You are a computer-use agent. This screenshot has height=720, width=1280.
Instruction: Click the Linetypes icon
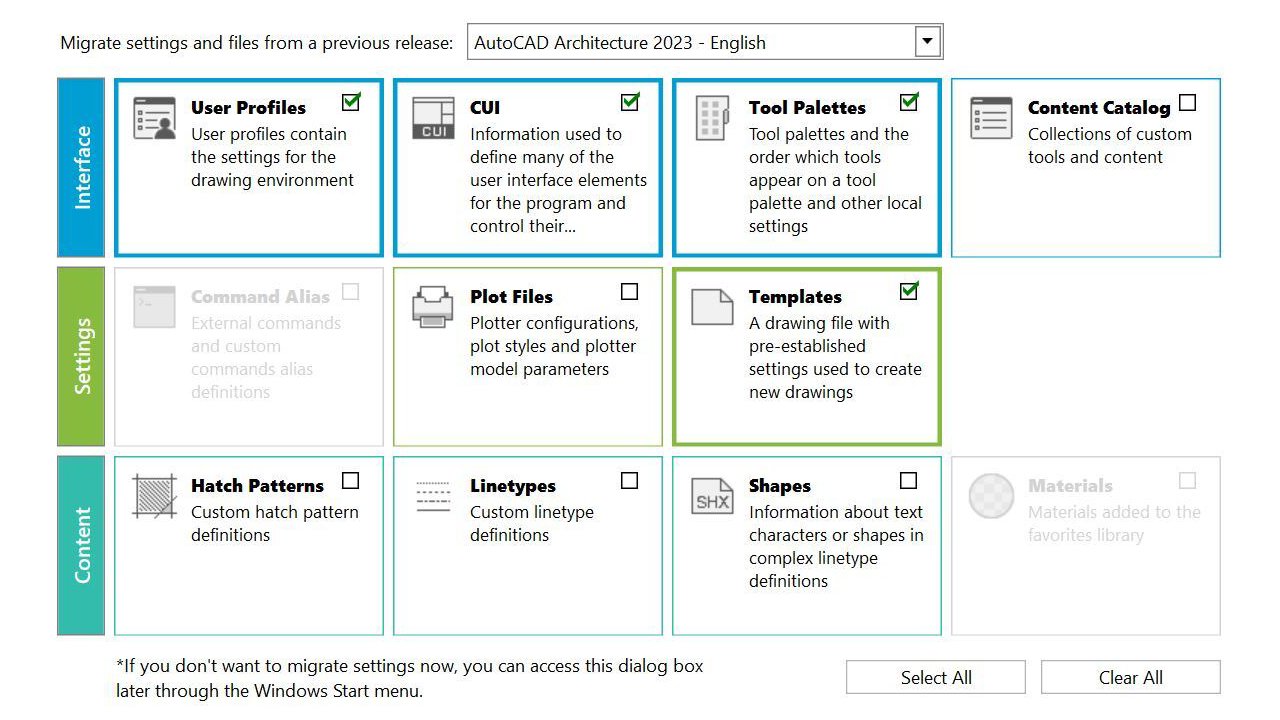[433, 496]
